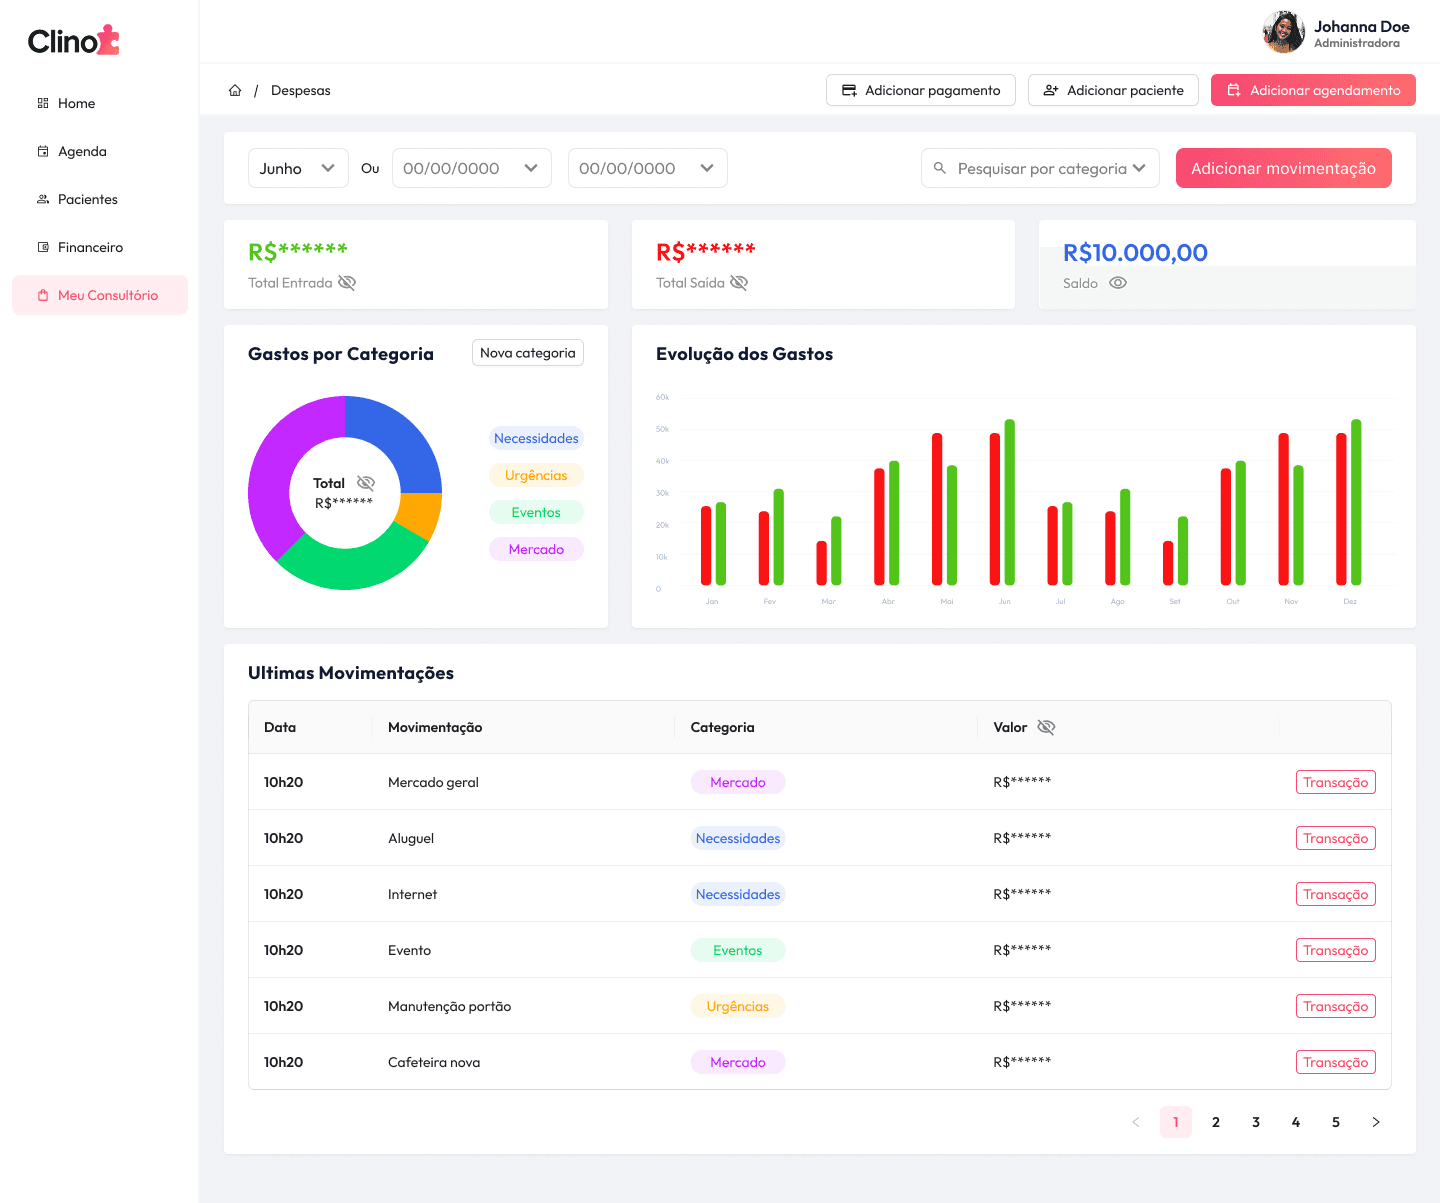Open the Despesas breadcrumb item
Image resolution: width=1440 pixels, height=1203 pixels.
pyautogui.click(x=300, y=90)
